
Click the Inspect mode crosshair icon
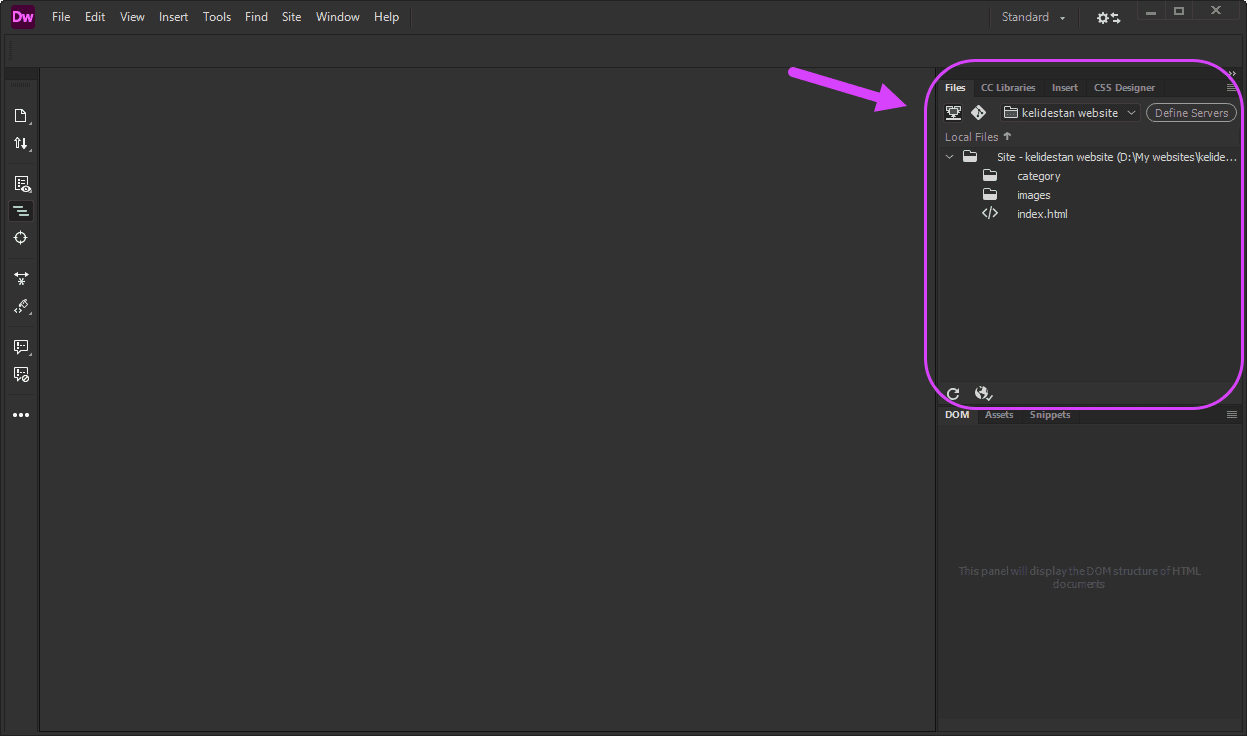click(x=21, y=238)
